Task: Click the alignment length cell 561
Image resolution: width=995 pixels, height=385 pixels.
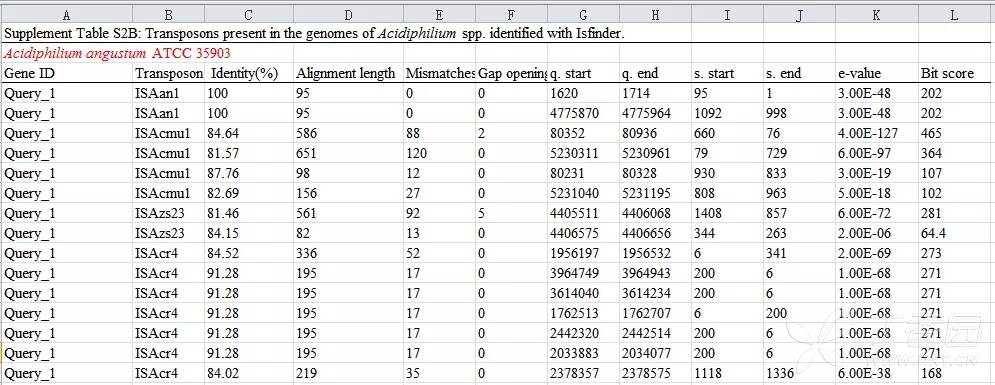Action: point(348,213)
